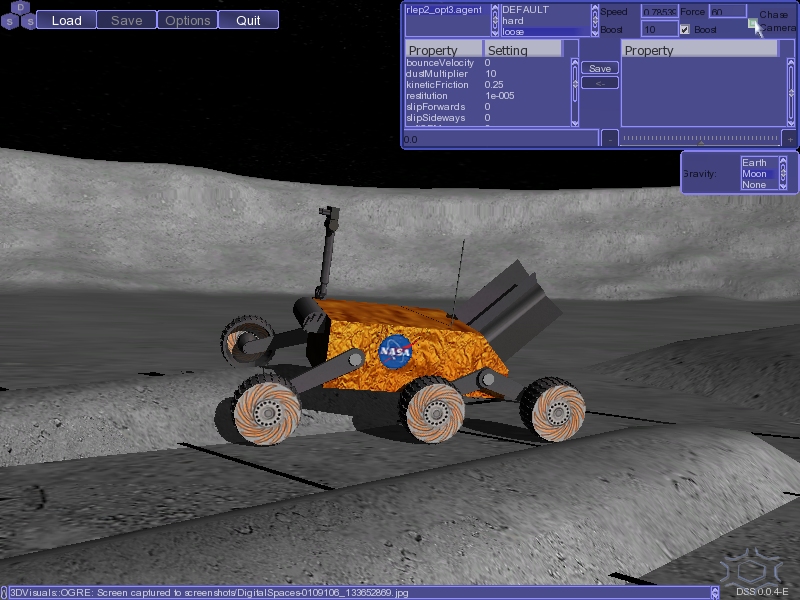Click the value field showing 0.0
Screen dimensions: 800x600
[500, 139]
